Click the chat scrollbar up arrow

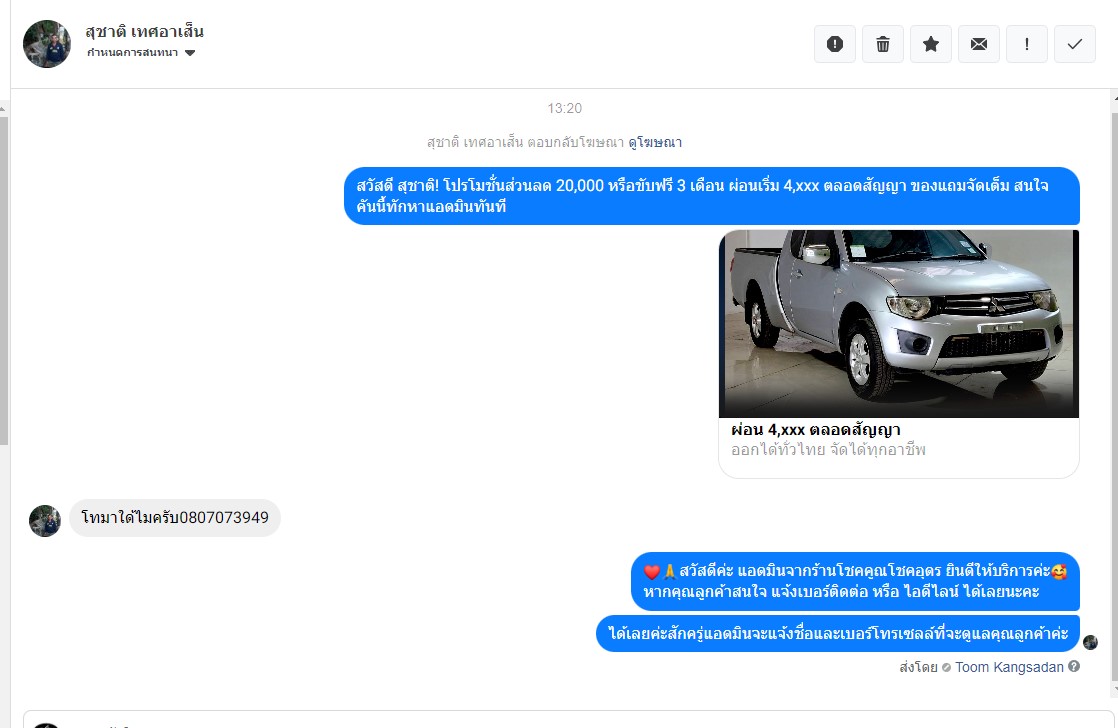tap(1114, 98)
